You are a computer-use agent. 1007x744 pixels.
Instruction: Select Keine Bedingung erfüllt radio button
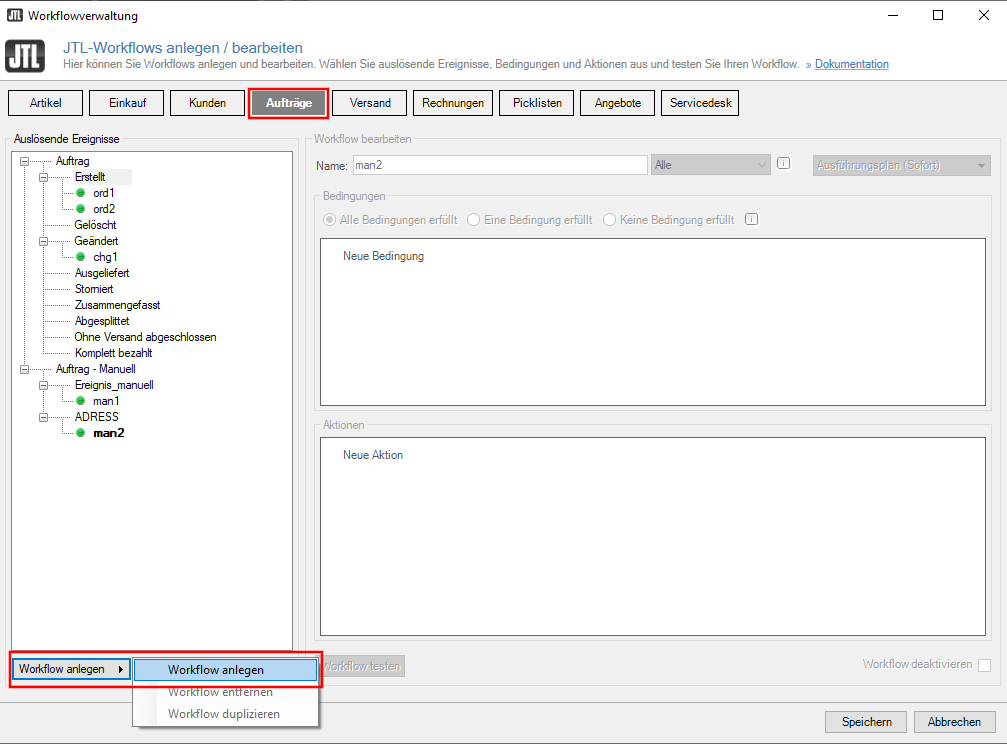pyautogui.click(x=609, y=220)
